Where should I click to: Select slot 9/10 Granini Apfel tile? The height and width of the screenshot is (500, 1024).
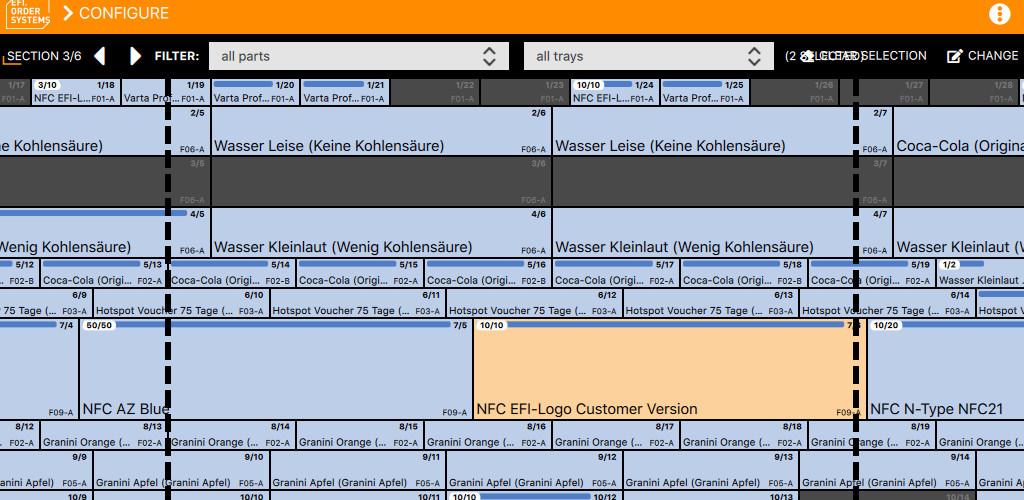pos(181,470)
